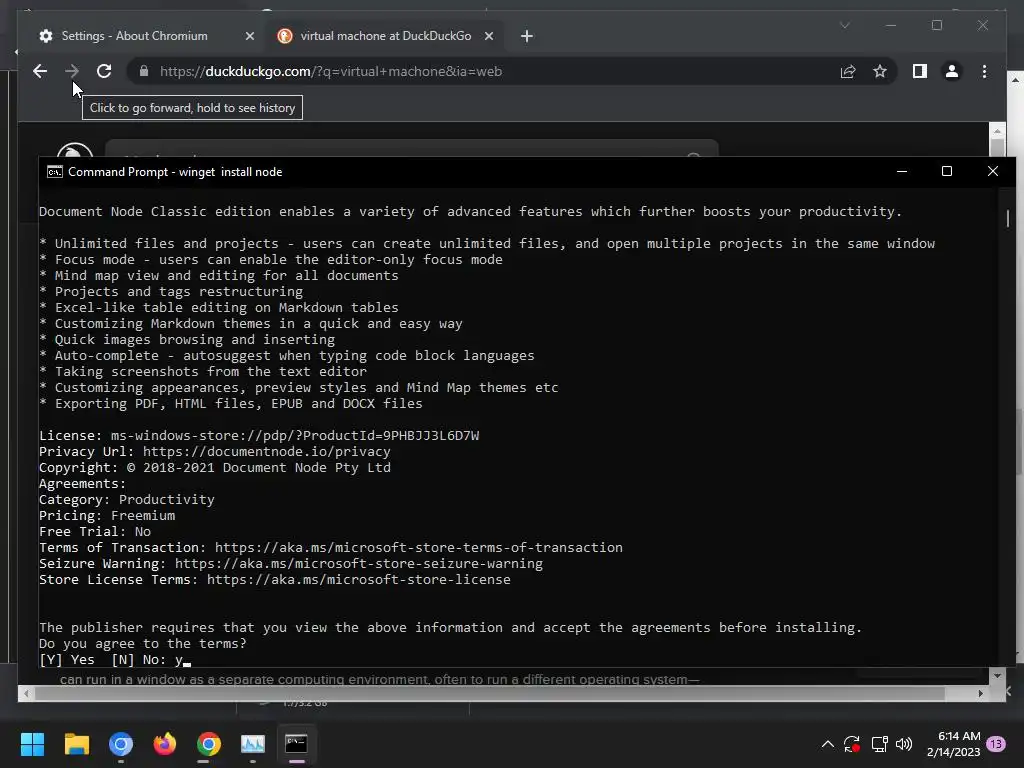
Task: Close the virtual machone DuckDuckGo tab
Action: (488, 36)
